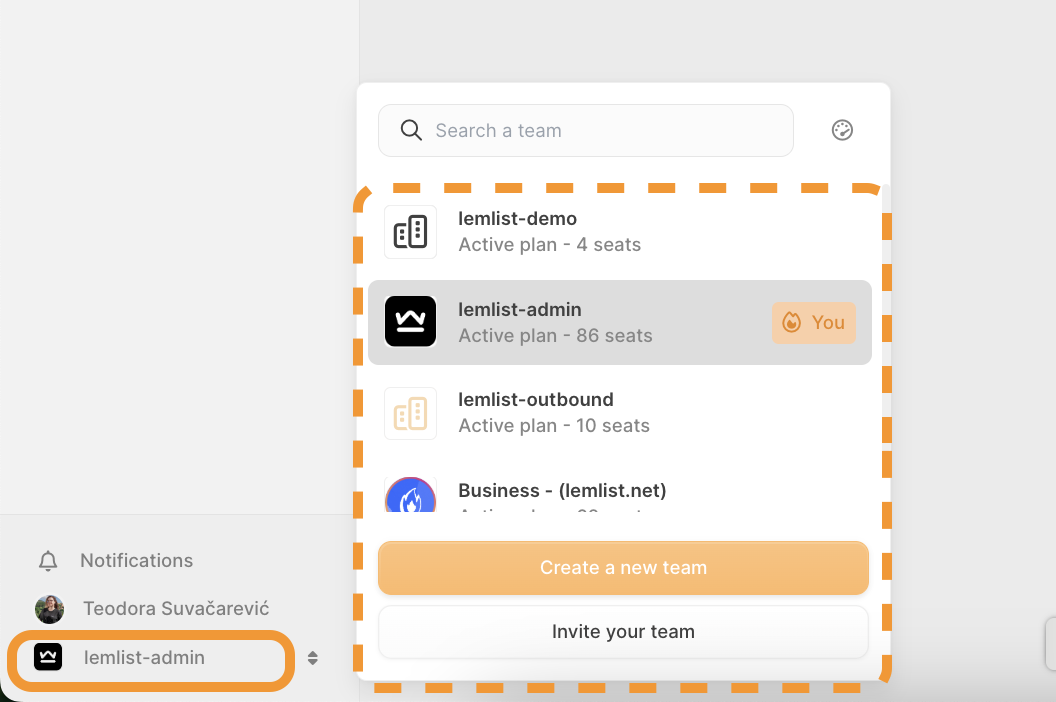Open Notifications in the sidebar
Screen dimensions: 1056x702
[x=136, y=561]
